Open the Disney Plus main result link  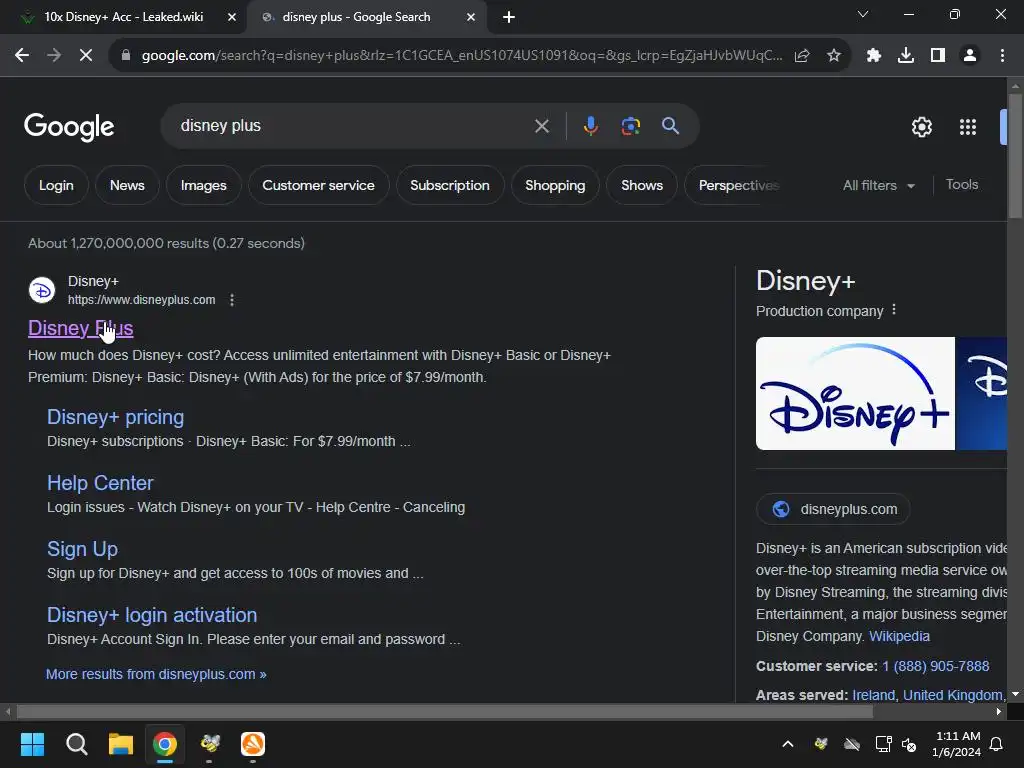coord(80,328)
